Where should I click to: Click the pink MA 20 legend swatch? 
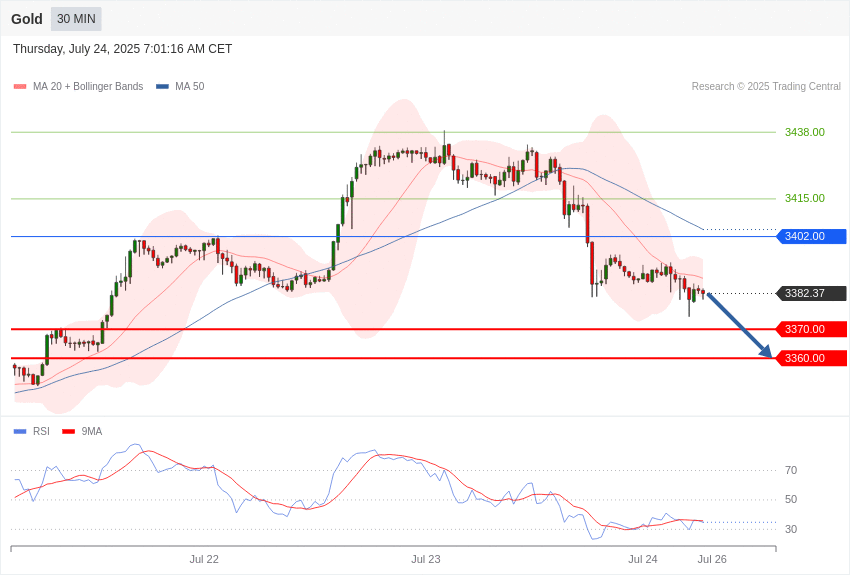(x=20, y=86)
